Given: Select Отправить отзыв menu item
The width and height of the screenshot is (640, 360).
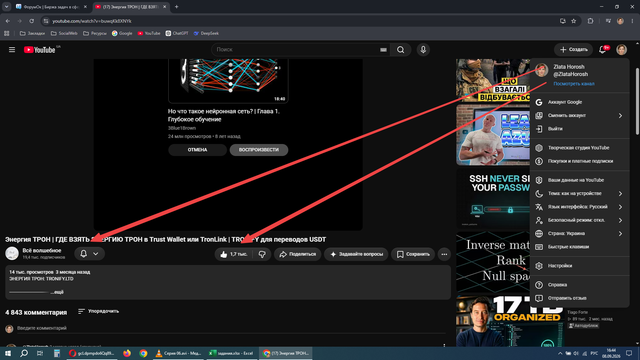Looking at the screenshot, I should (x=580, y=298).
